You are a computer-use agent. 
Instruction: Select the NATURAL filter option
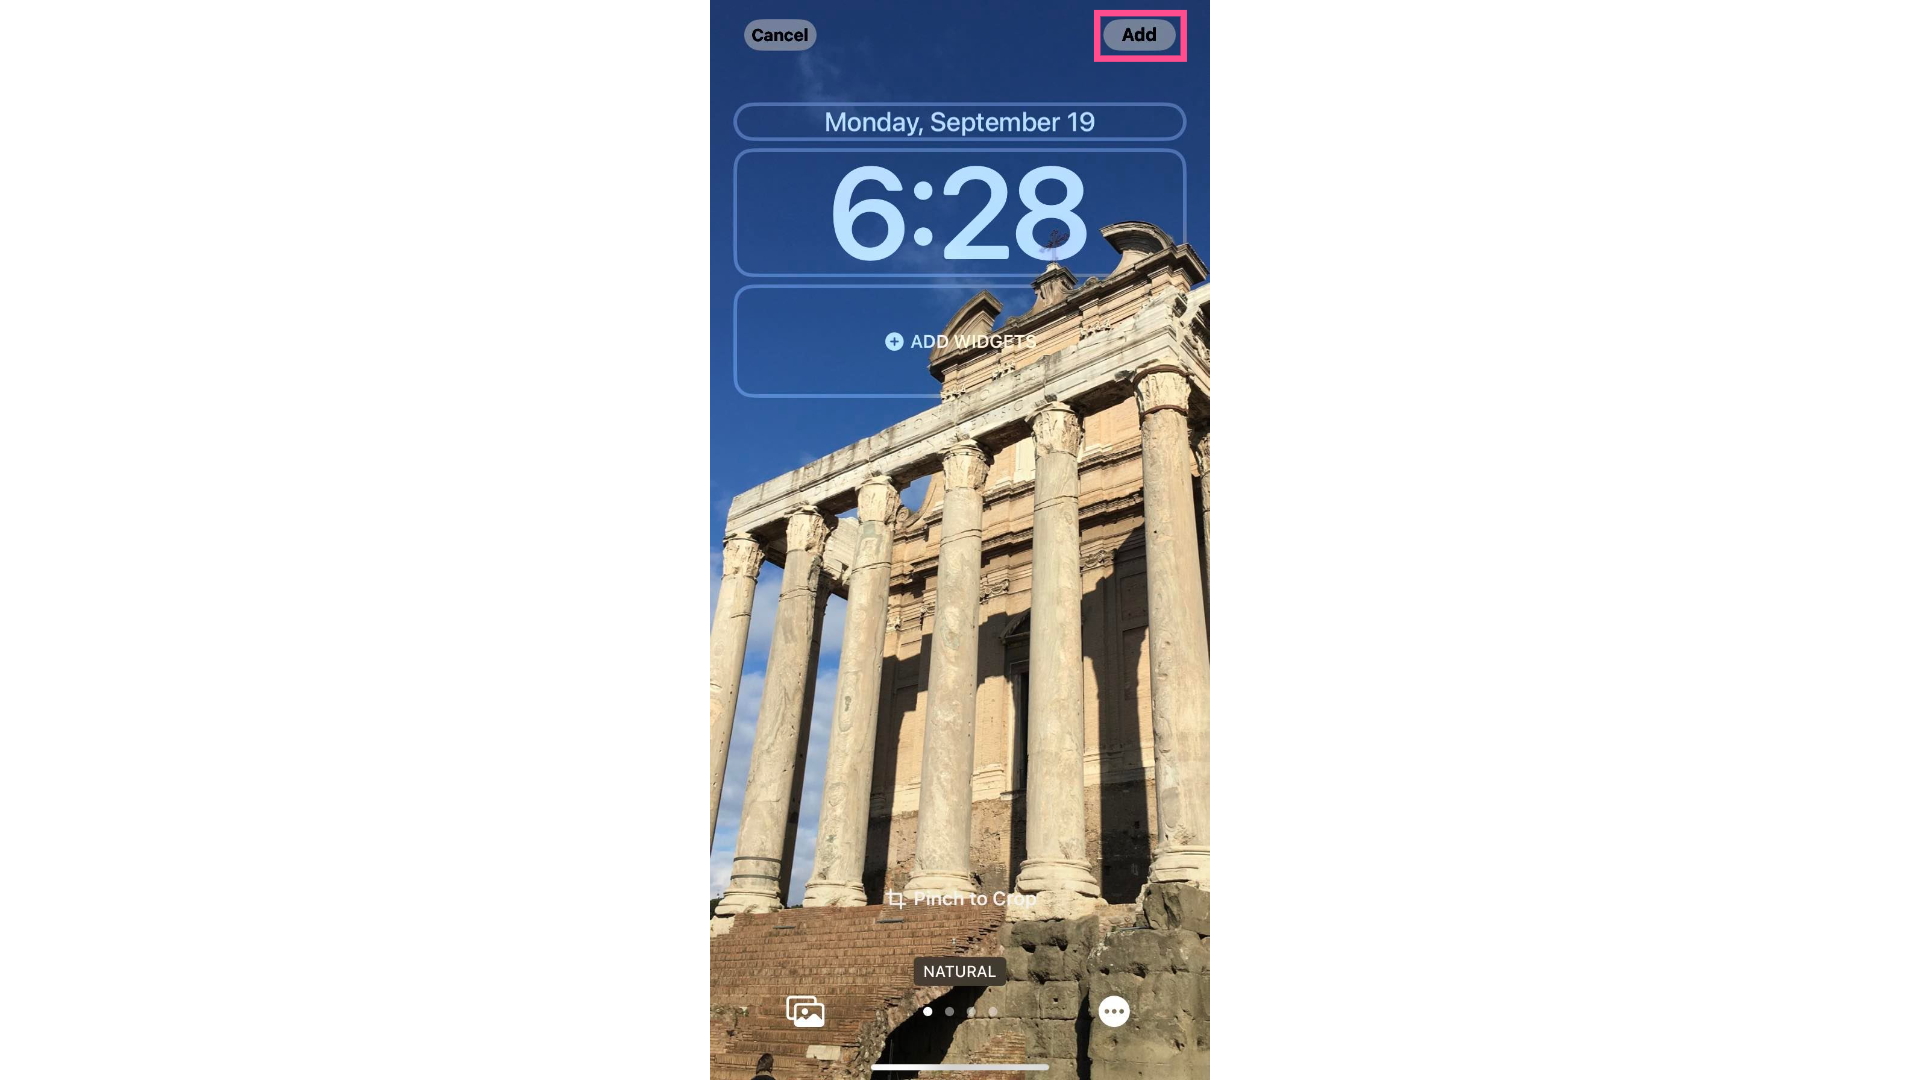point(959,971)
